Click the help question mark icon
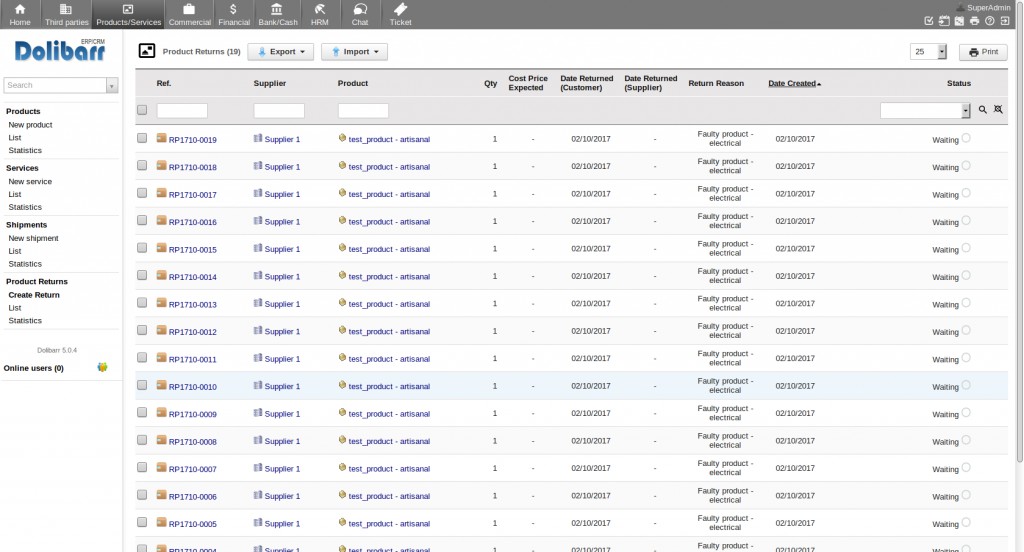Image resolution: width=1024 pixels, height=552 pixels. (990, 21)
